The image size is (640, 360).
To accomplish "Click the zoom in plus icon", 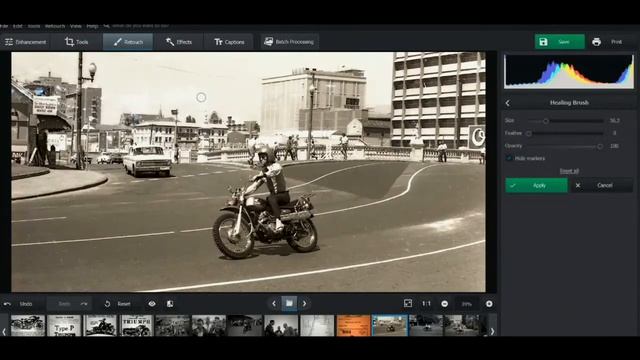I will (x=489, y=304).
